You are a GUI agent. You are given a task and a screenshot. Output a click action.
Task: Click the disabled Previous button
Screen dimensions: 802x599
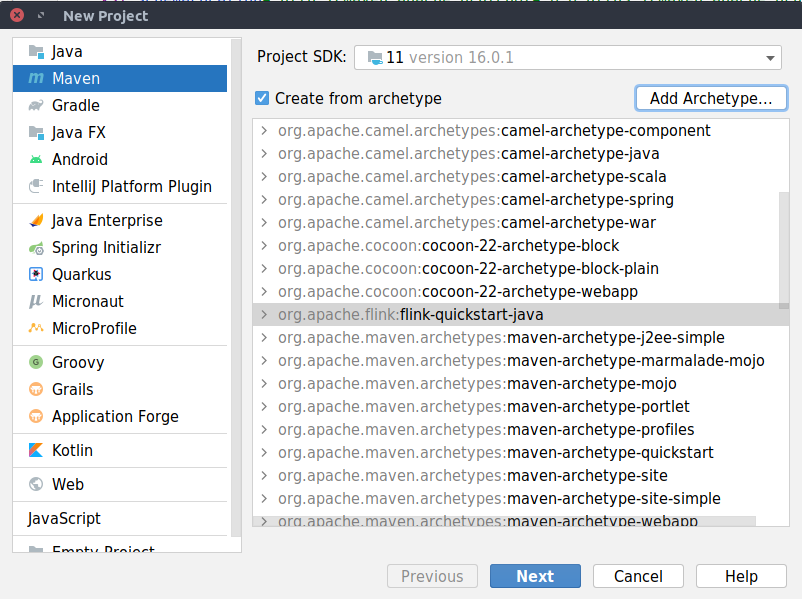(432, 576)
